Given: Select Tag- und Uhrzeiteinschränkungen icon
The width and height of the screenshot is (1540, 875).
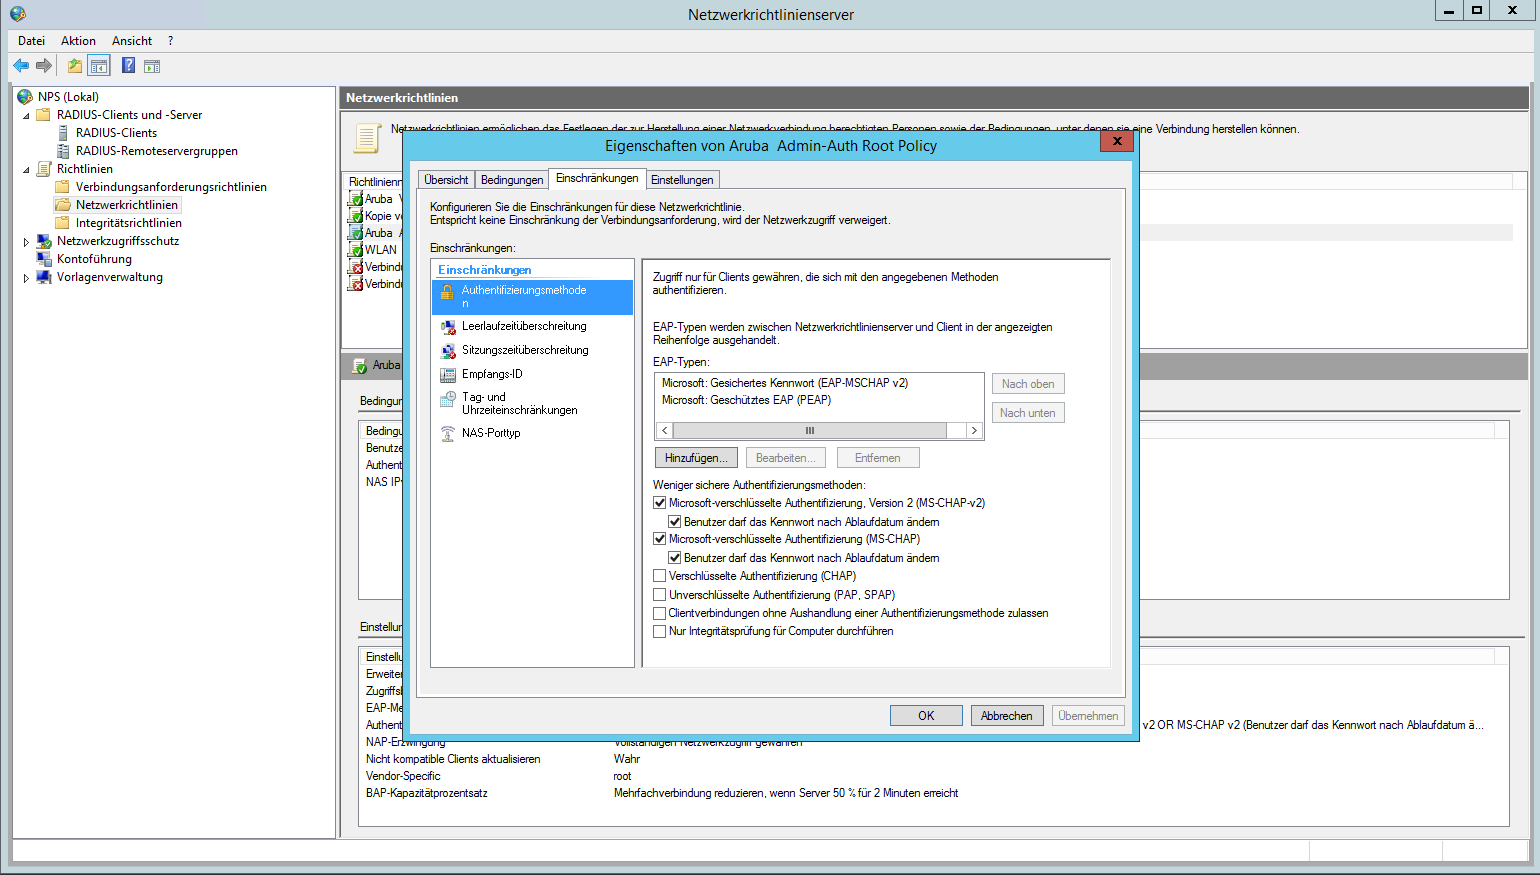Looking at the screenshot, I should pyautogui.click(x=448, y=399).
